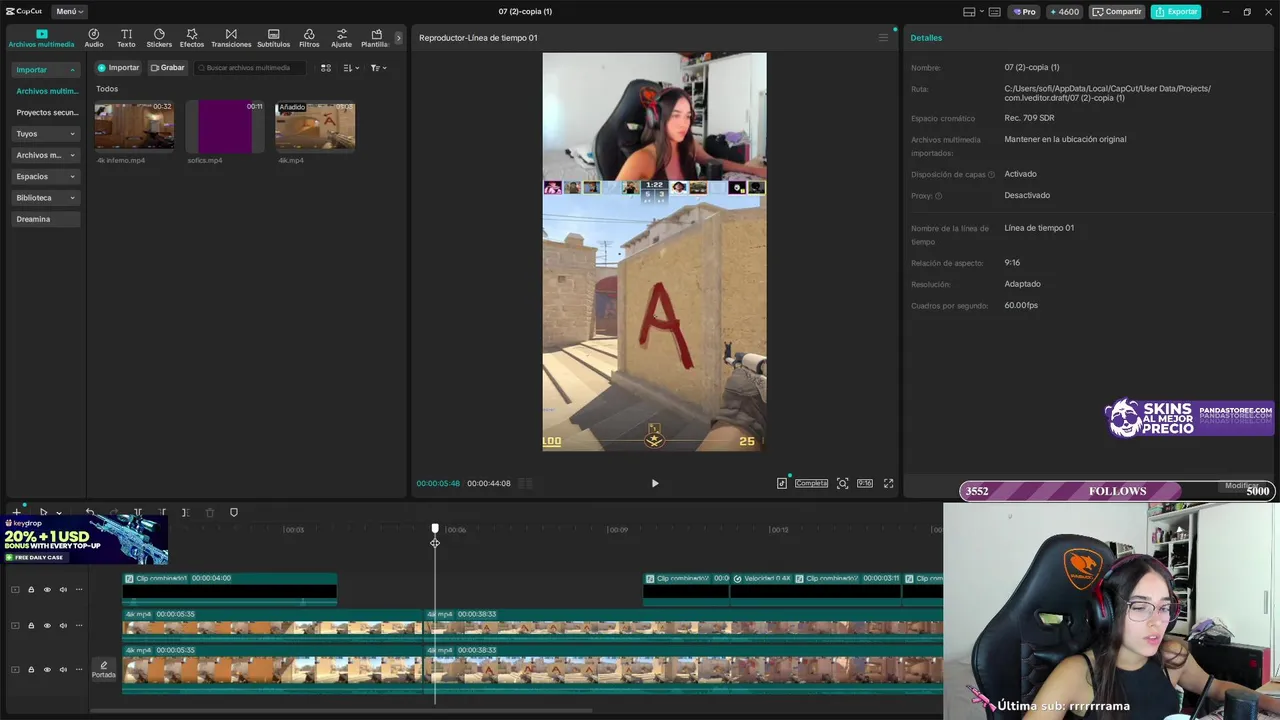Viewport: 1280px width, 720px height.
Task: Click the preview zoom-fit scan icon
Action: [843, 484]
